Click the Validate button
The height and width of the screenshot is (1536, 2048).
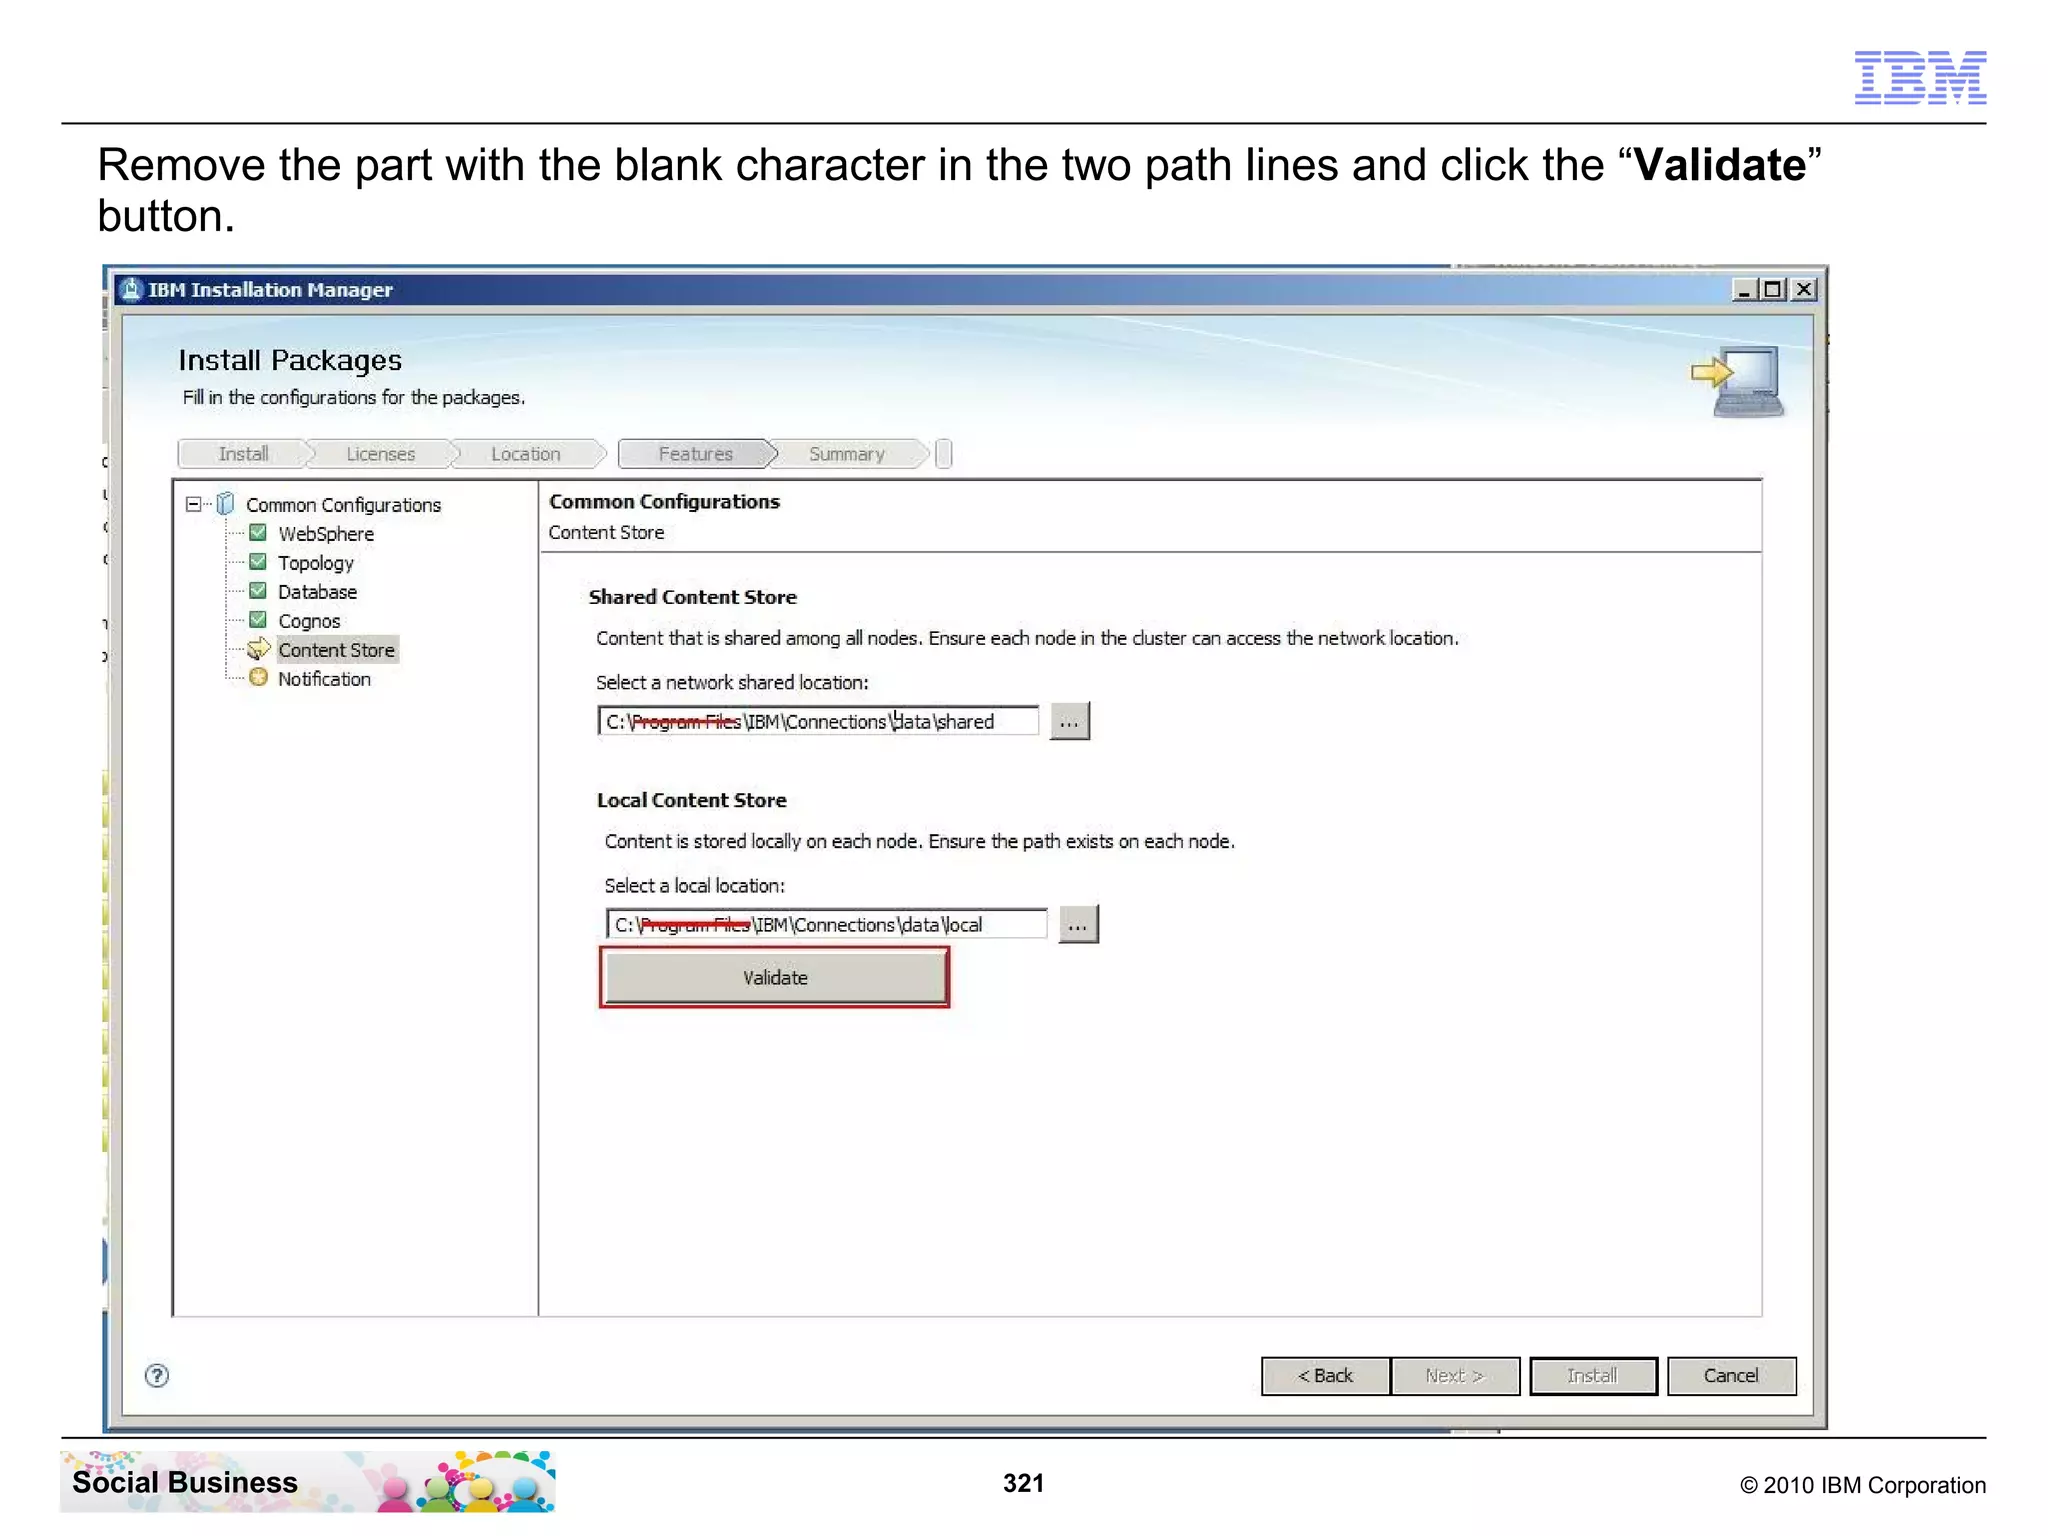775,977
